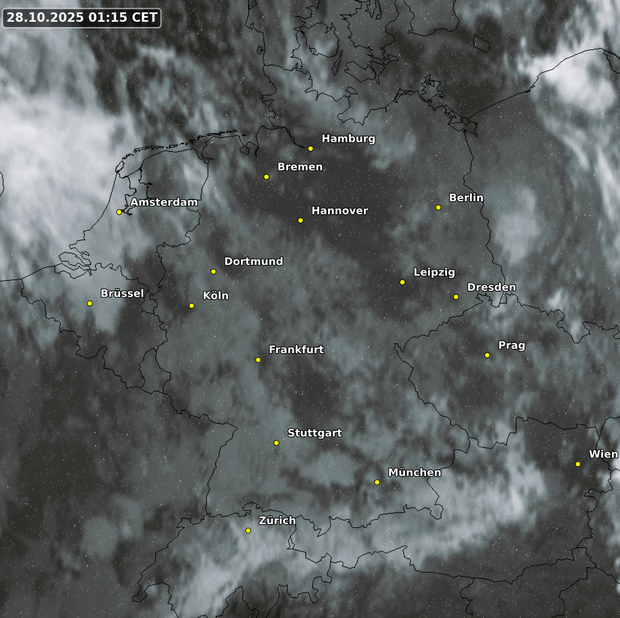The height and width of the screenshot is (618, 620).
Task: Select the yellow marker for Berlin
Action: pyautogui.click(x=438, y=207)
